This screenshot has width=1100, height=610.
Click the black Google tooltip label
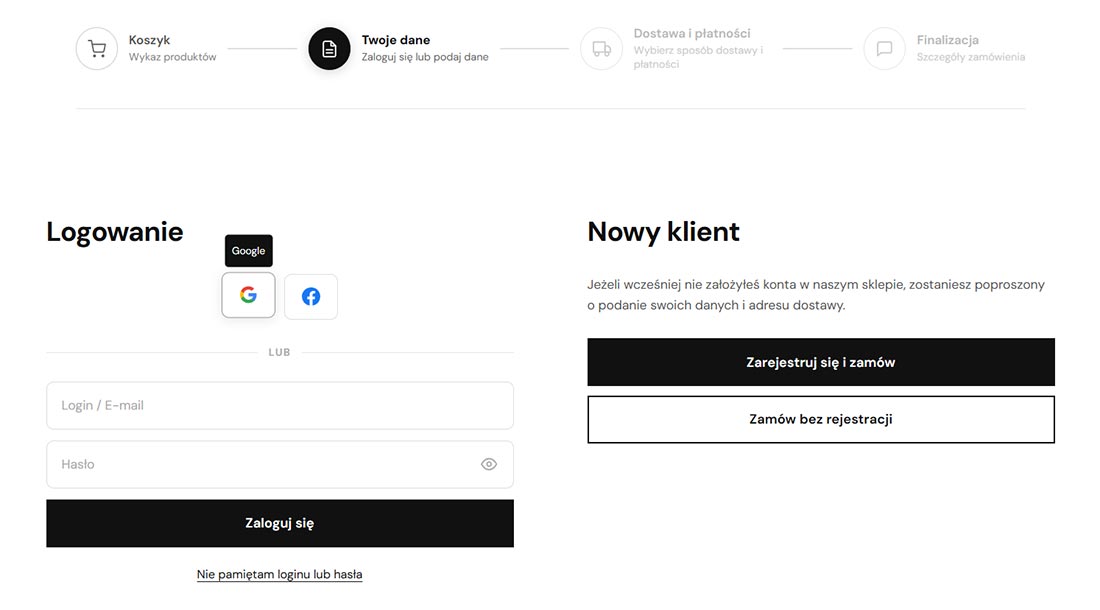point(248,251)
